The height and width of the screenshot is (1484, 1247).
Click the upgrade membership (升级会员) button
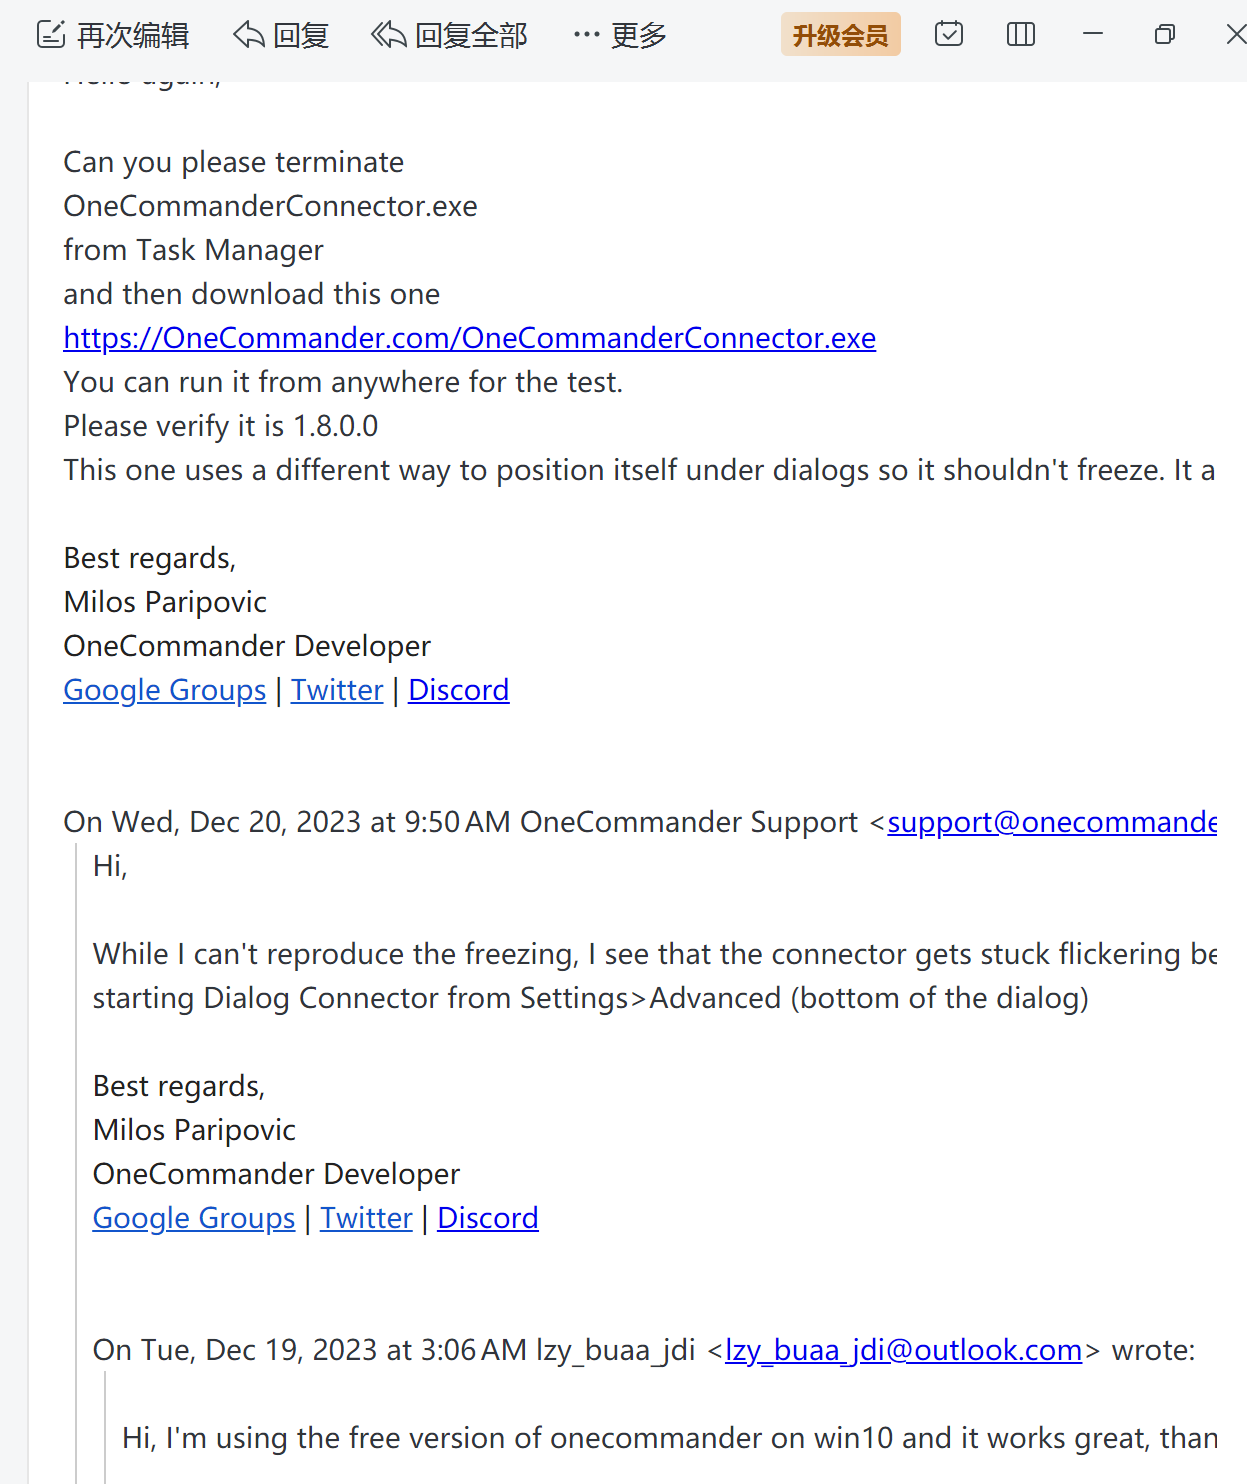[x=840, y=35]
